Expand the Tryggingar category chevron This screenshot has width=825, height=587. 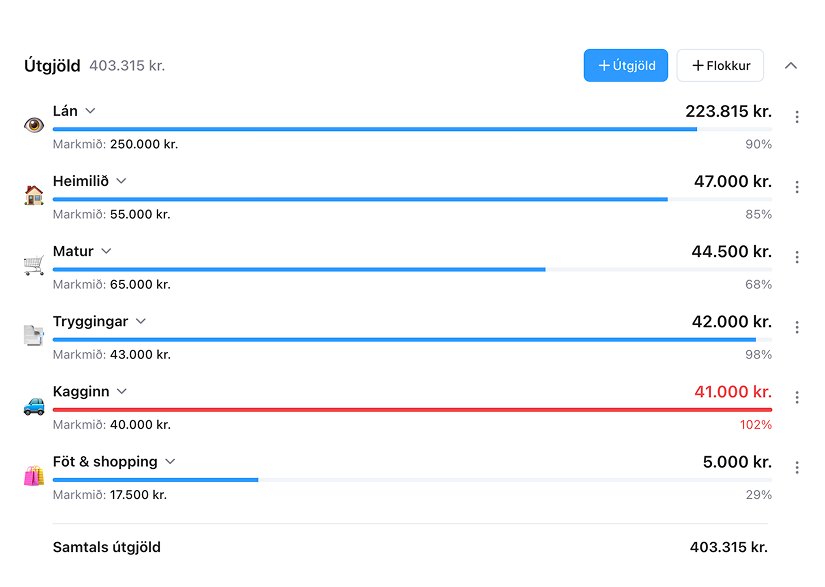141,321
